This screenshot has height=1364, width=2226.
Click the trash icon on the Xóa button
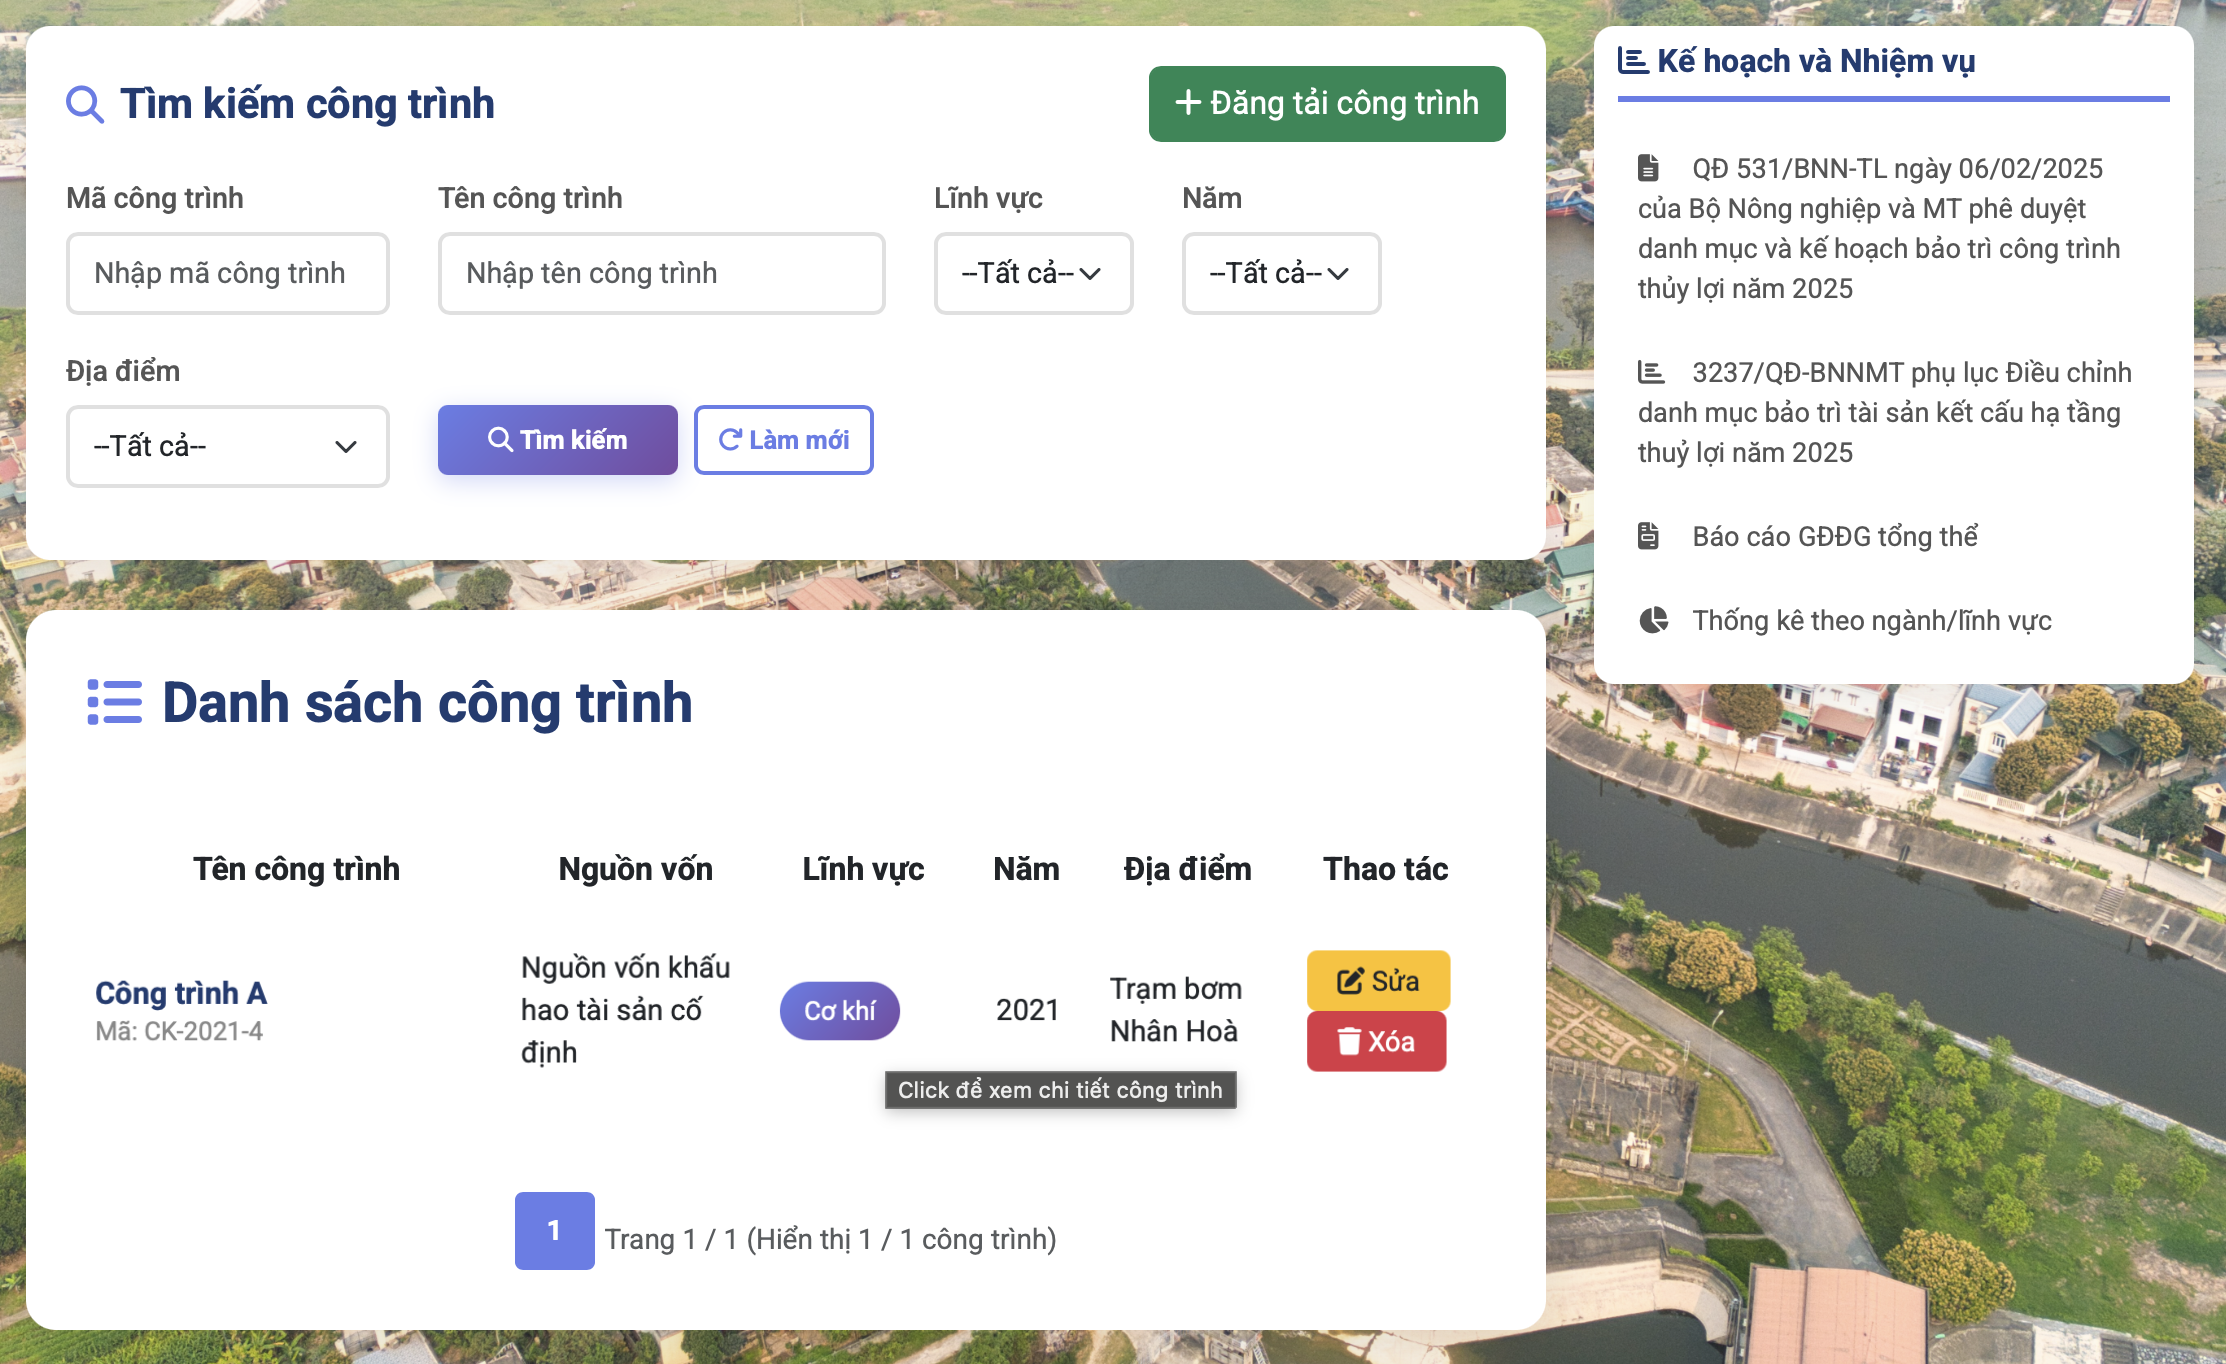1348,1041
